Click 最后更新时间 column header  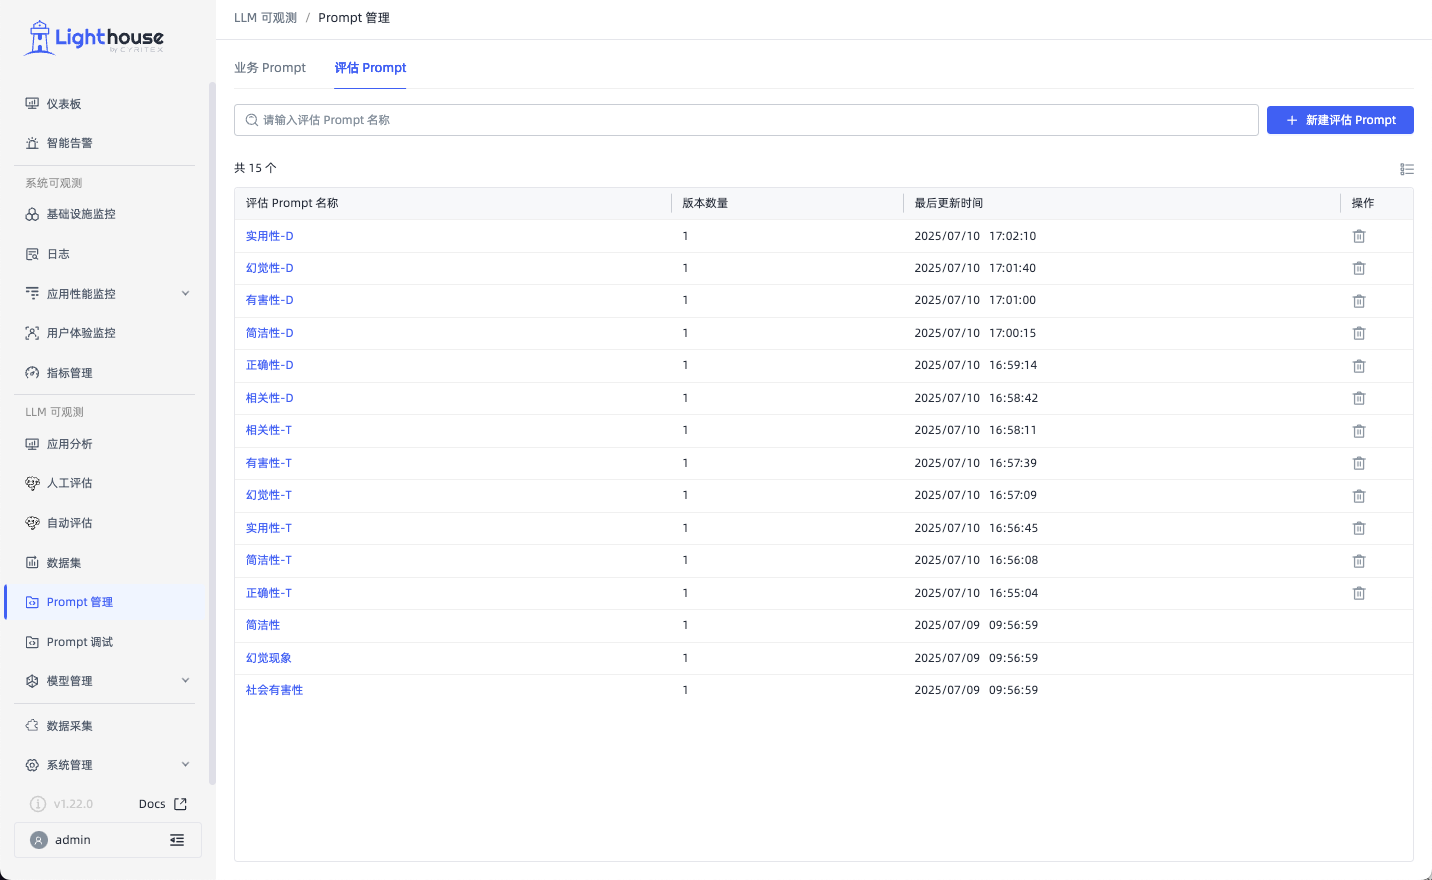pyautogui.click(x=948, y=203)
